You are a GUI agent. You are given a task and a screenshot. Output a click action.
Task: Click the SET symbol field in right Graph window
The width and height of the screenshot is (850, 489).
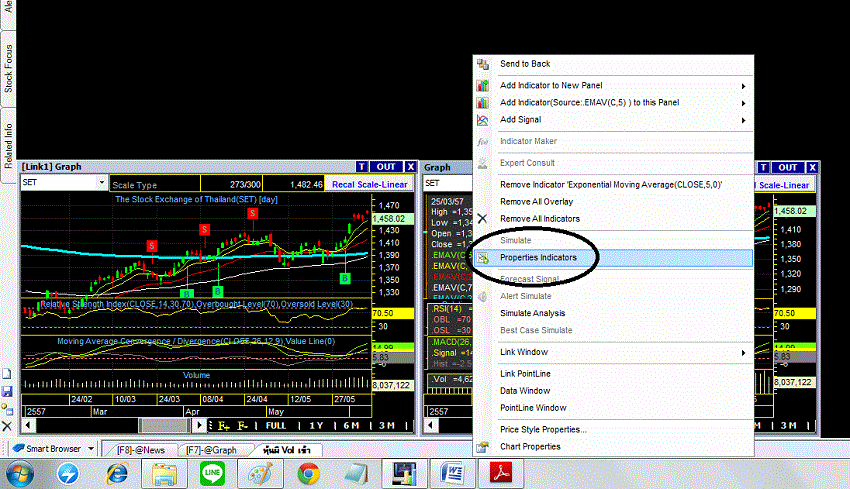[447, 183]
